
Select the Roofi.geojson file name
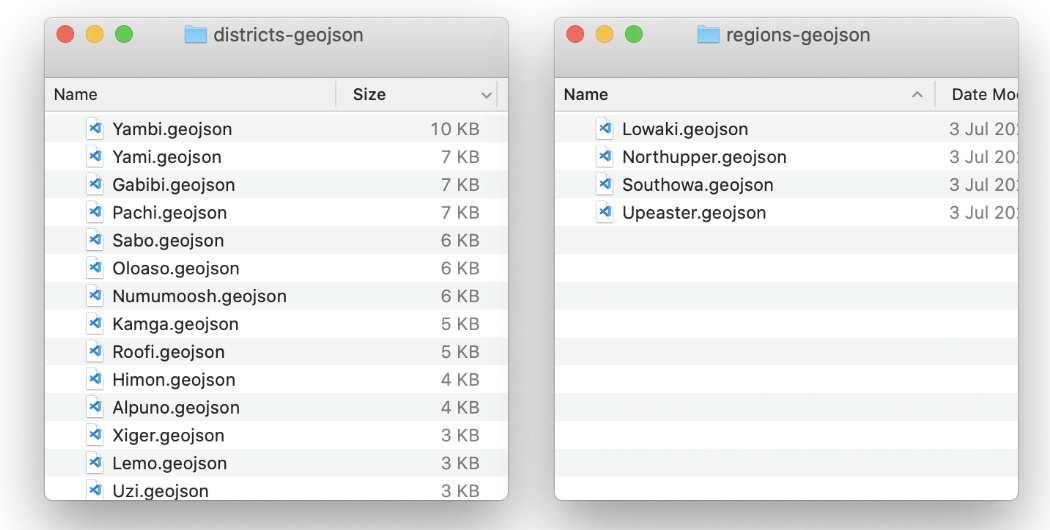(x=168, y=352)
